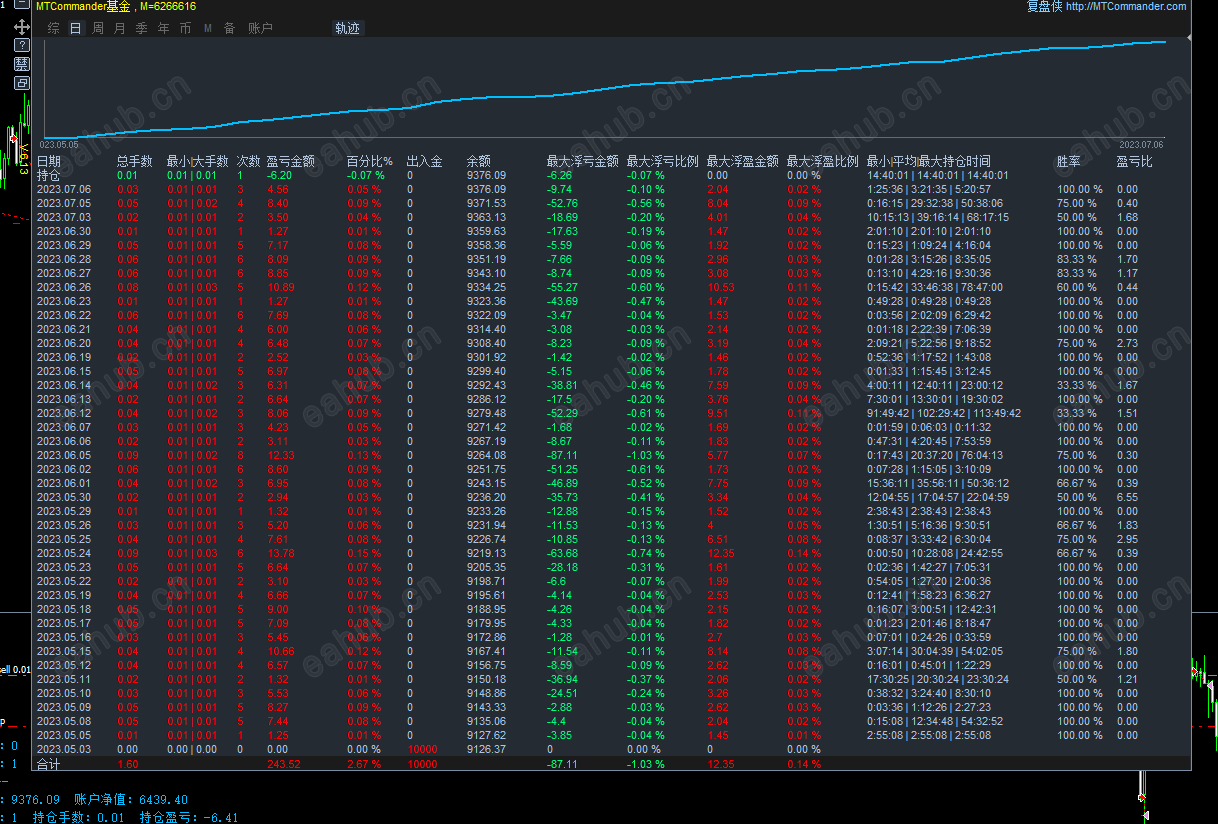Collapse the panel using the minus icon top-left
Screen dimensions: 1218x824
21,4
